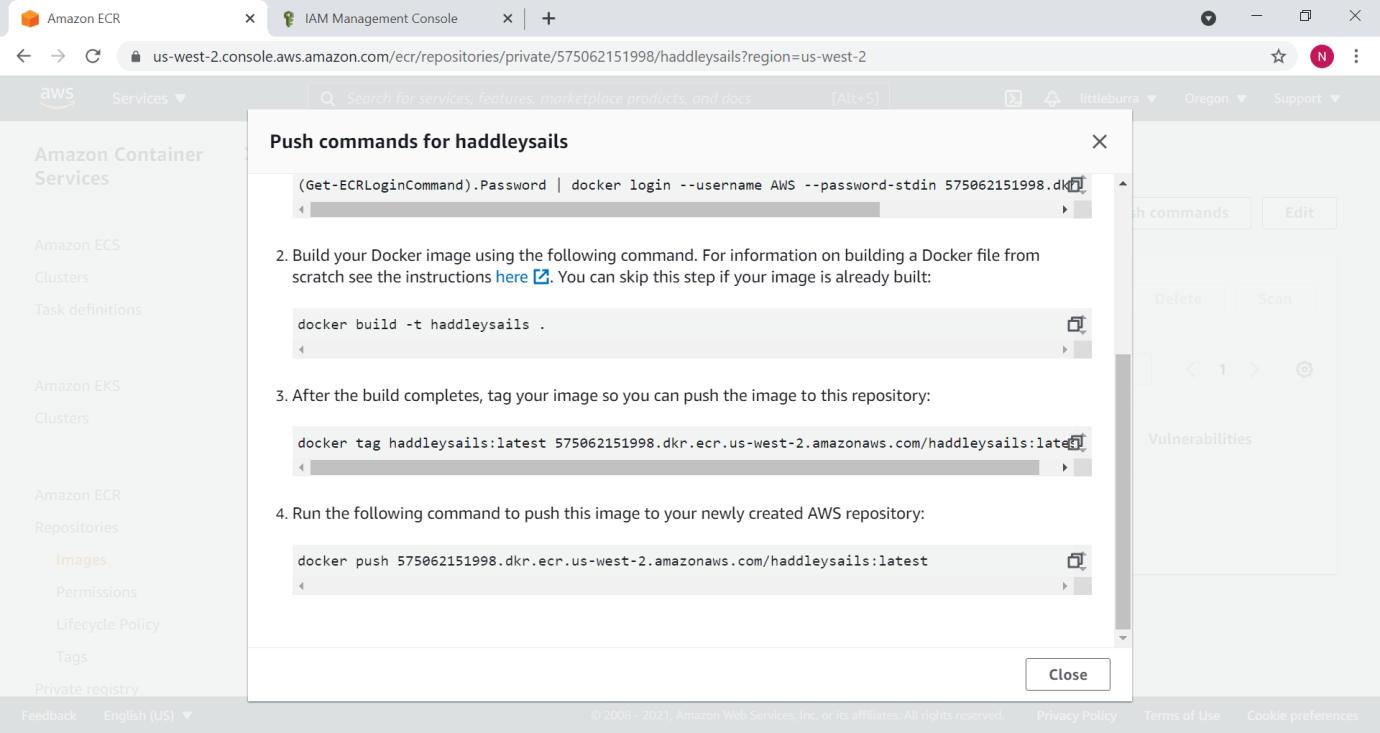Close the IAM Management Console tab
The width and height of the screenshot is (1380, 733).
[508, 18]
